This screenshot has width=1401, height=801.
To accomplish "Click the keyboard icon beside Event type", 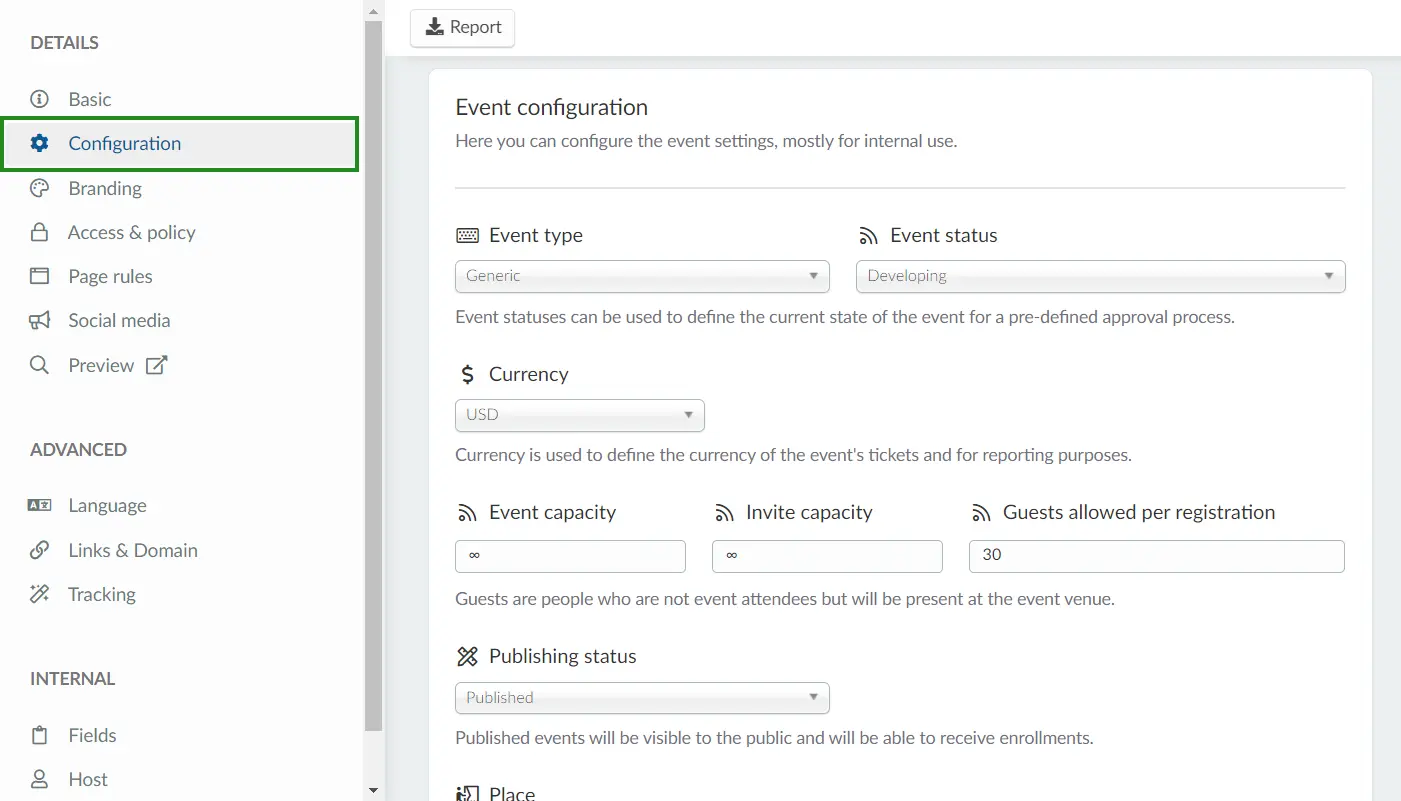I will click(x=467, y=235).
